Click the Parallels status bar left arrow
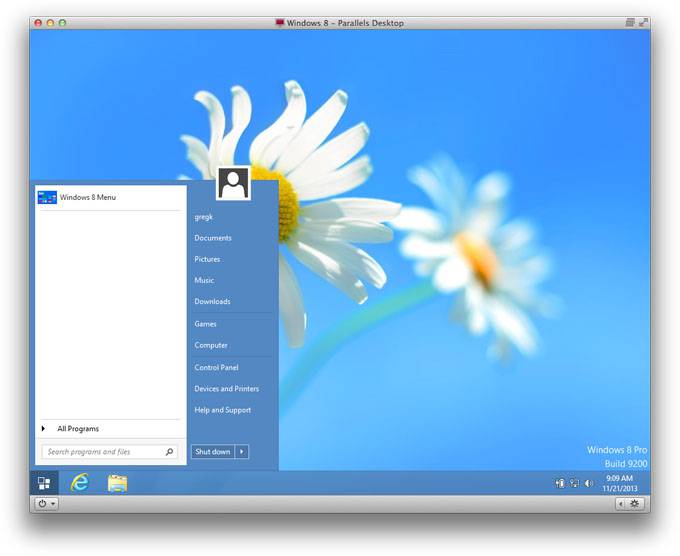This screenshot has width=680, height=556. tap(621, 504)
